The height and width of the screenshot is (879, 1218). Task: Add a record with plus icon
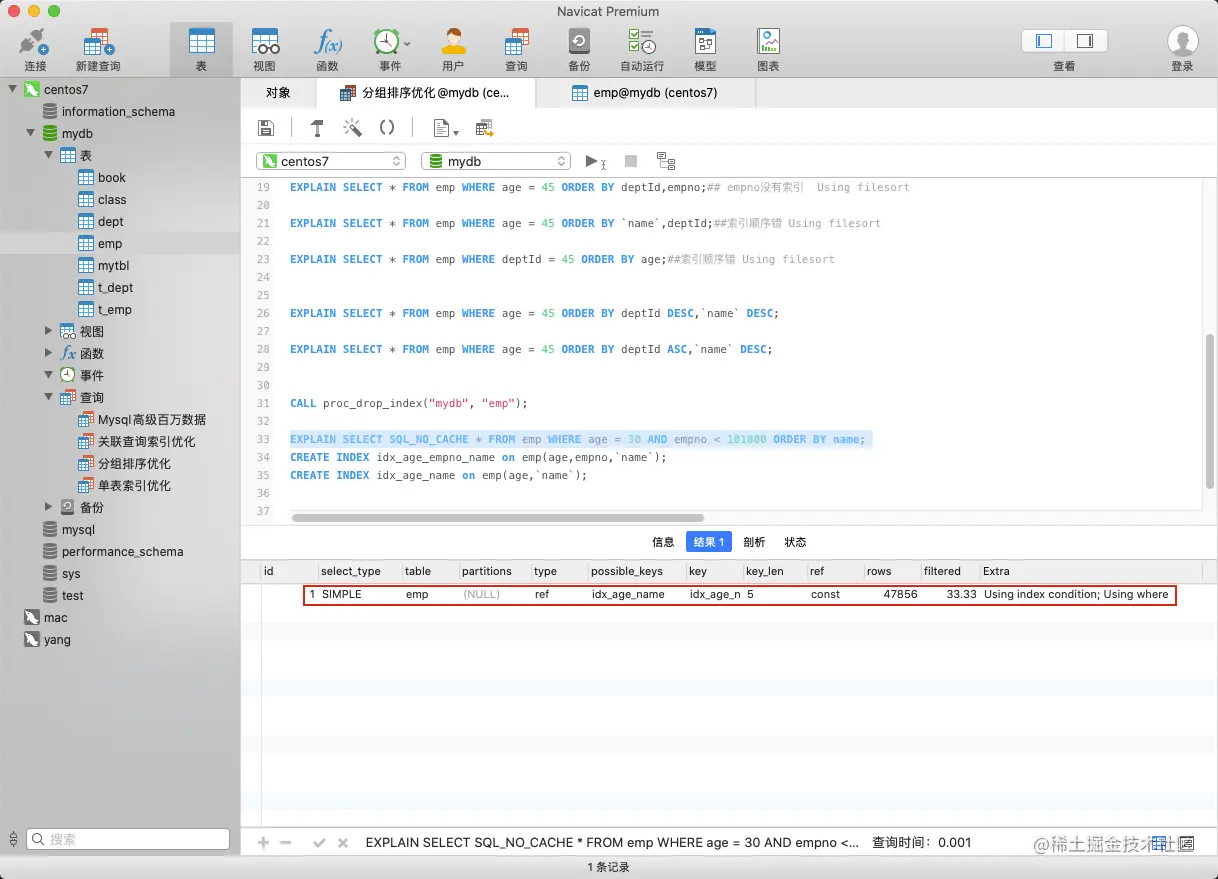click(x=264, y=843)
